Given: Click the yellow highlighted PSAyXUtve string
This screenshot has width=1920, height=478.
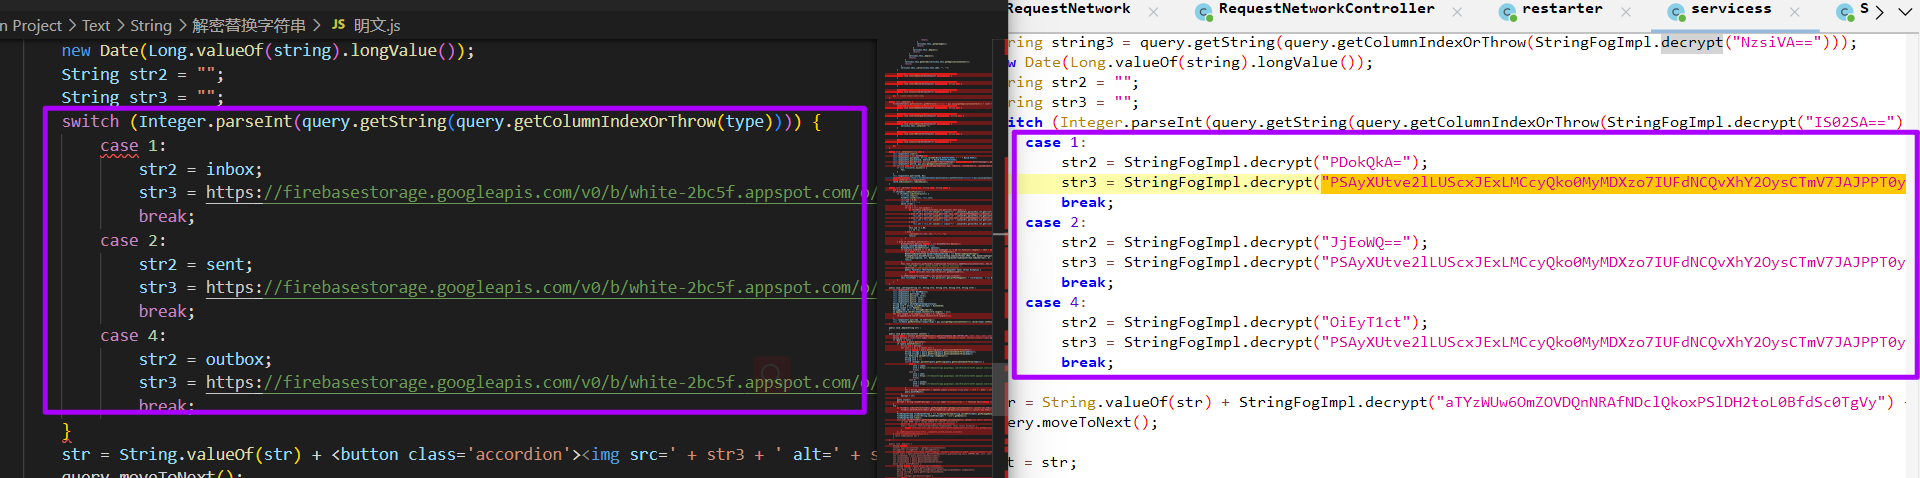Looking at the screenshot, I should (x=1613, y=183).
